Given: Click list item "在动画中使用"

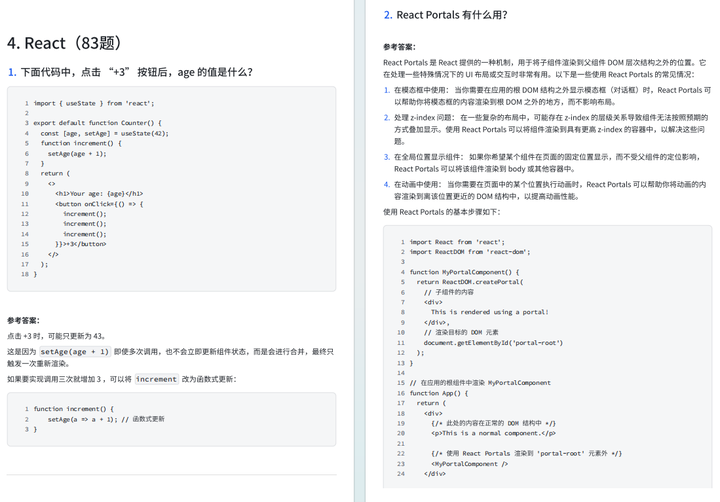Looking at the screenshot, I should click(x=545, y=191).
